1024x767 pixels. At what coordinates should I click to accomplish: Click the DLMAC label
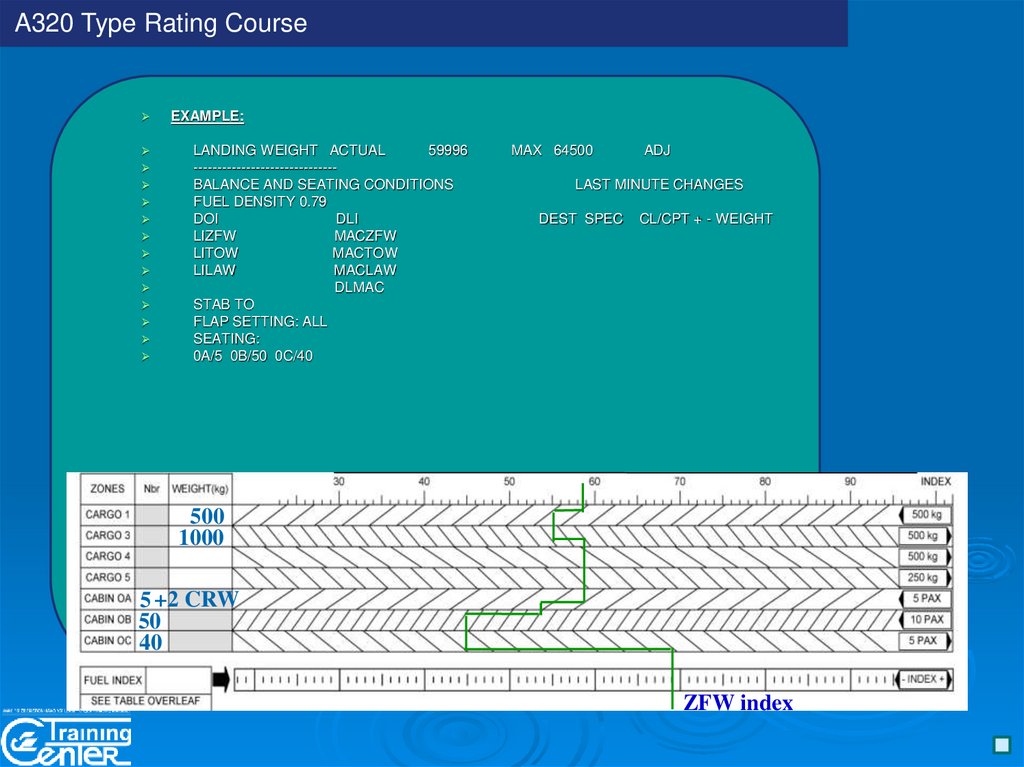pos(359,287)
